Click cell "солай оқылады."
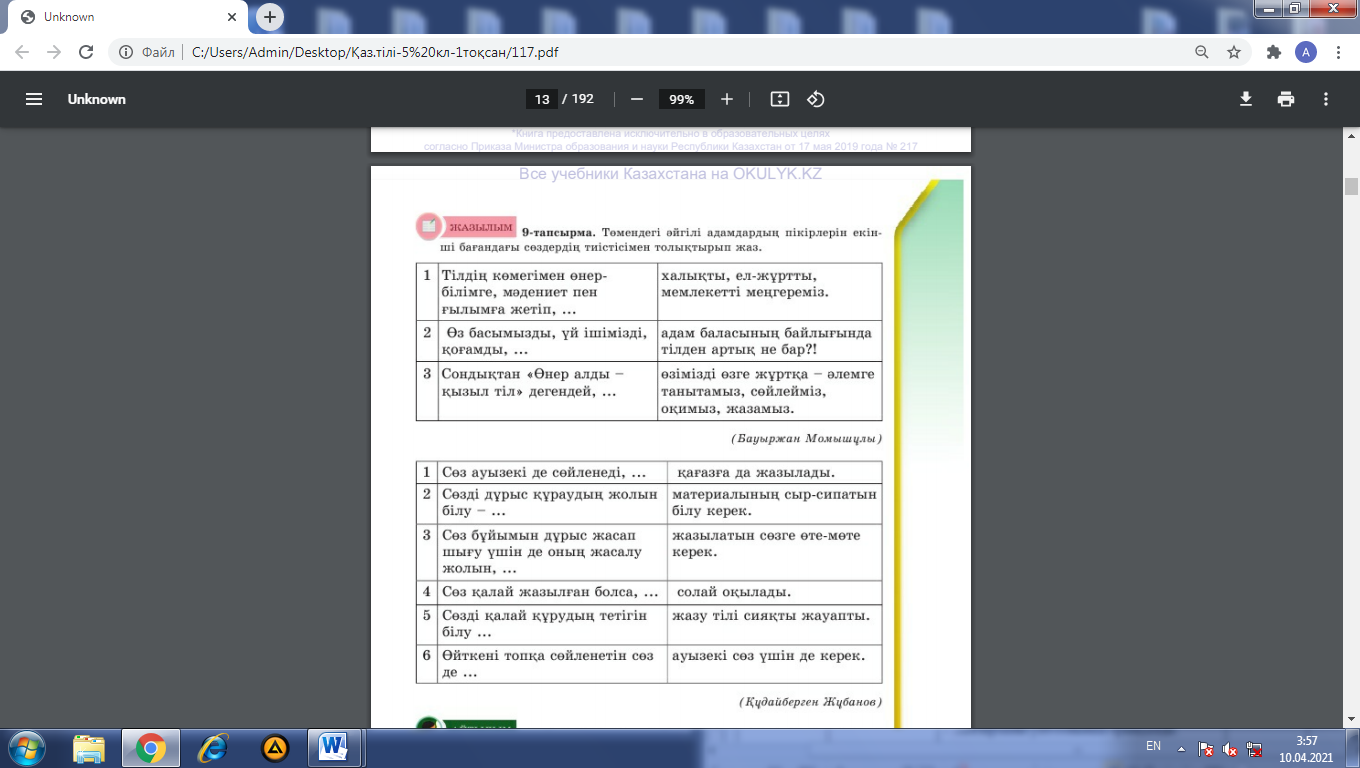This screenshot has height=768, width=1360. (774, 592)
